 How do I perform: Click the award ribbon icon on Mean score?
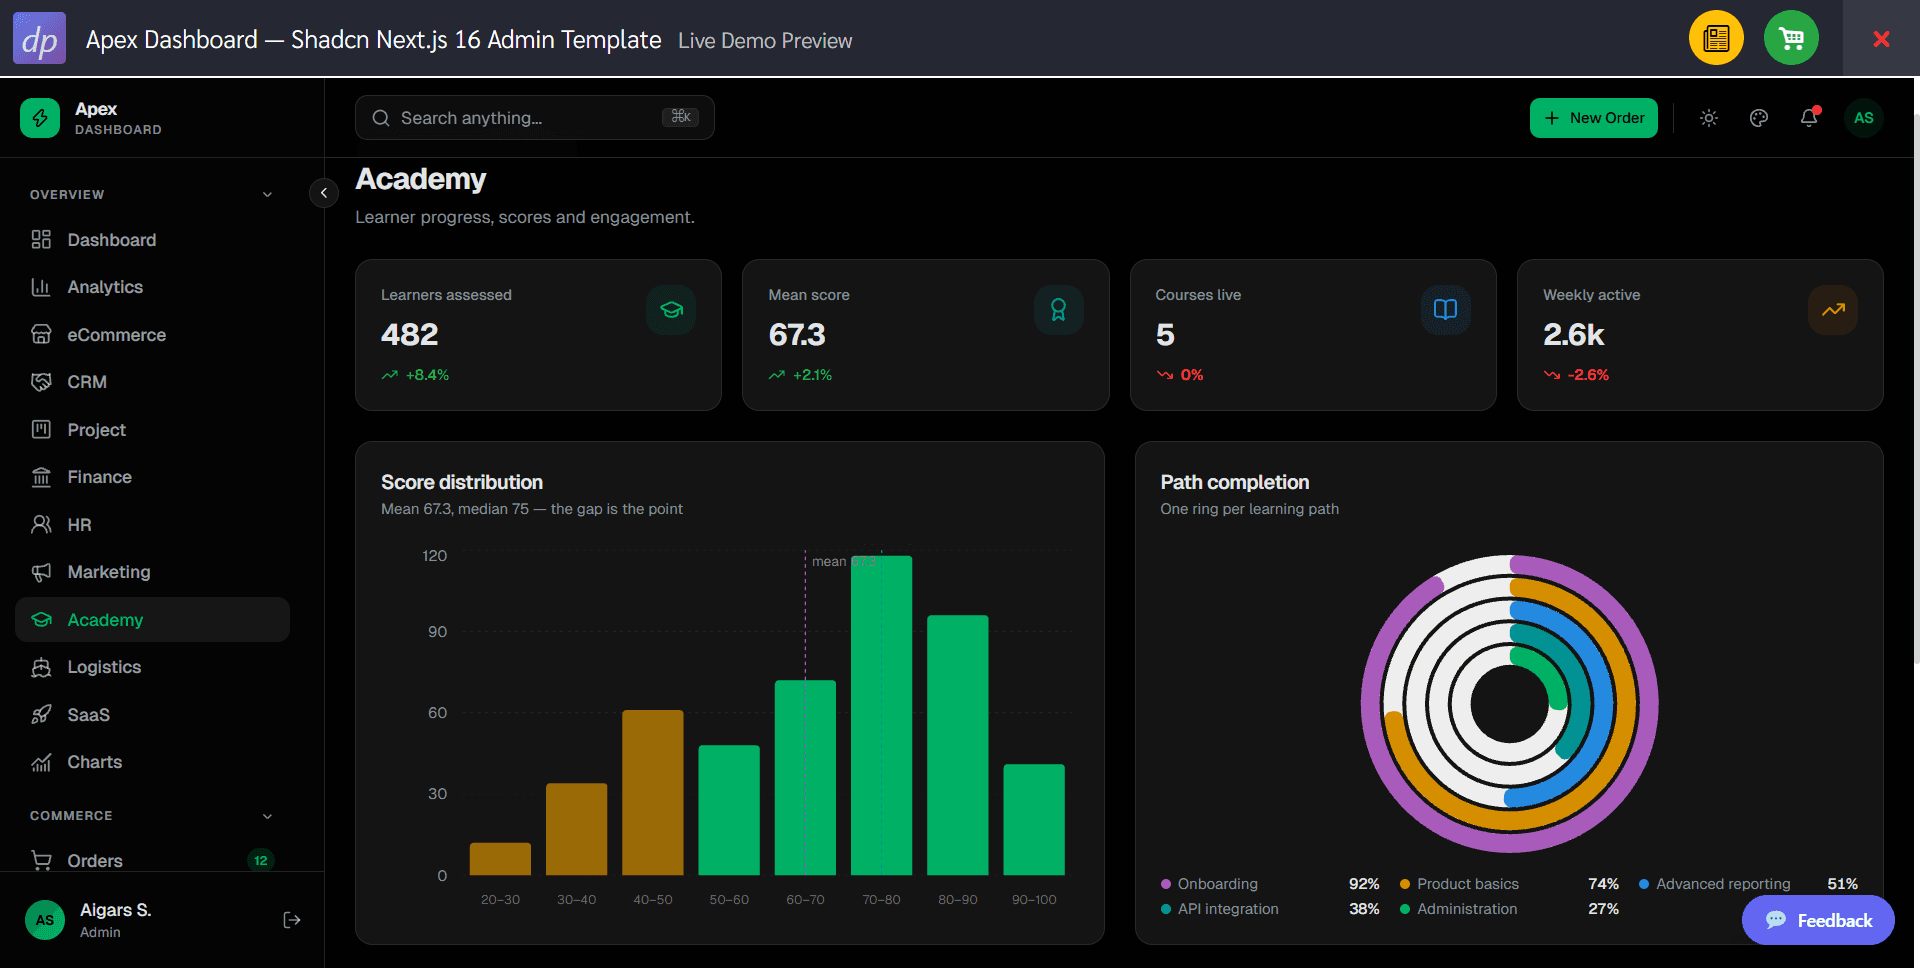coord(1058,310)
